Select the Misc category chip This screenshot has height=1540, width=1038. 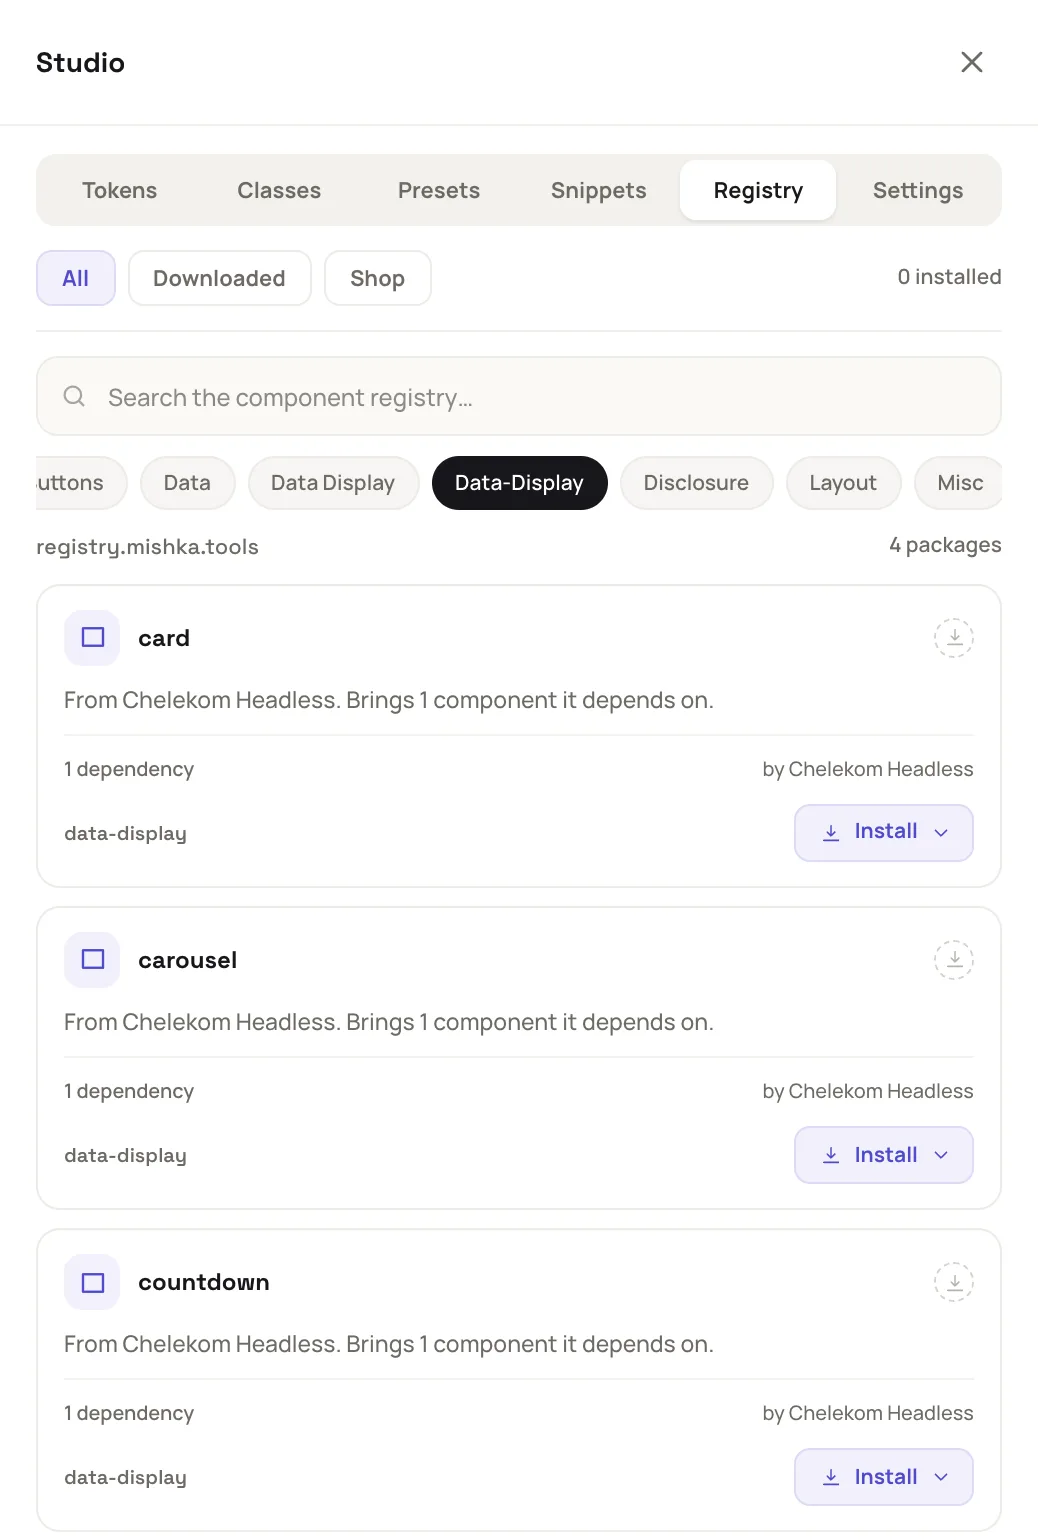tap(960, 483)
